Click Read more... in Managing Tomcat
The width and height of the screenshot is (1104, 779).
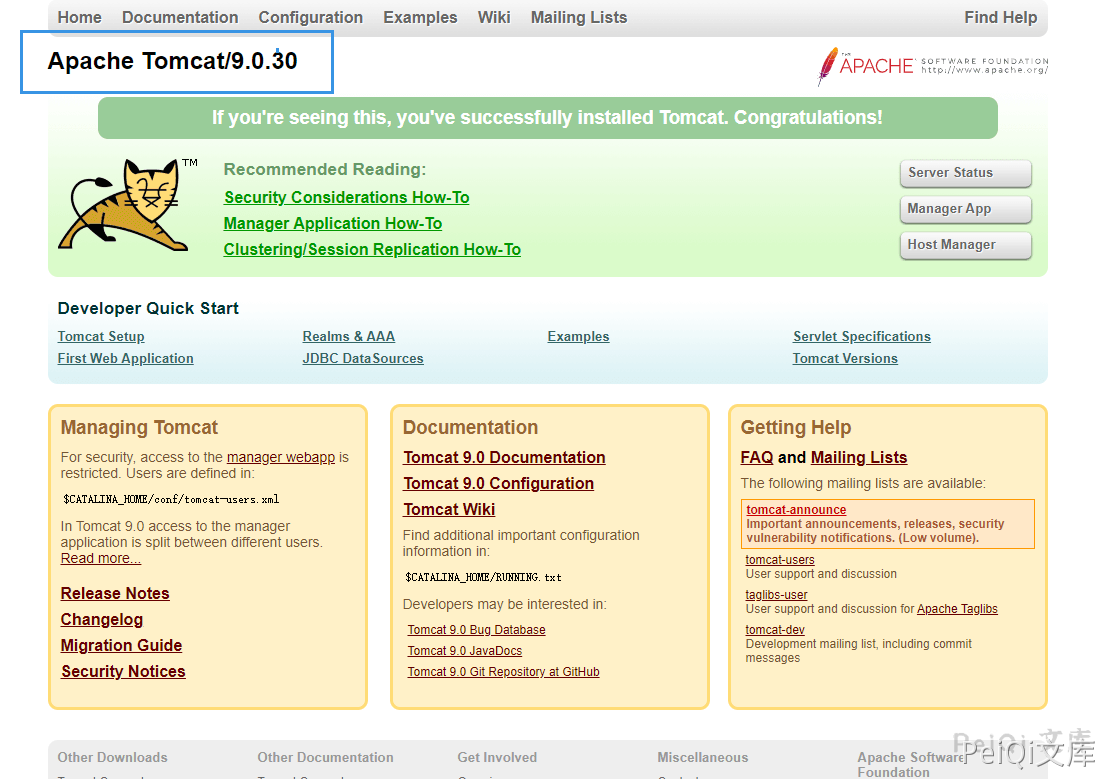[x=101, y=559]
